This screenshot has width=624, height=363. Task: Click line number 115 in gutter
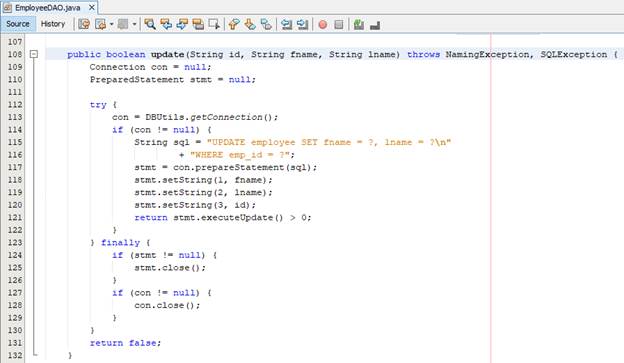15,142
